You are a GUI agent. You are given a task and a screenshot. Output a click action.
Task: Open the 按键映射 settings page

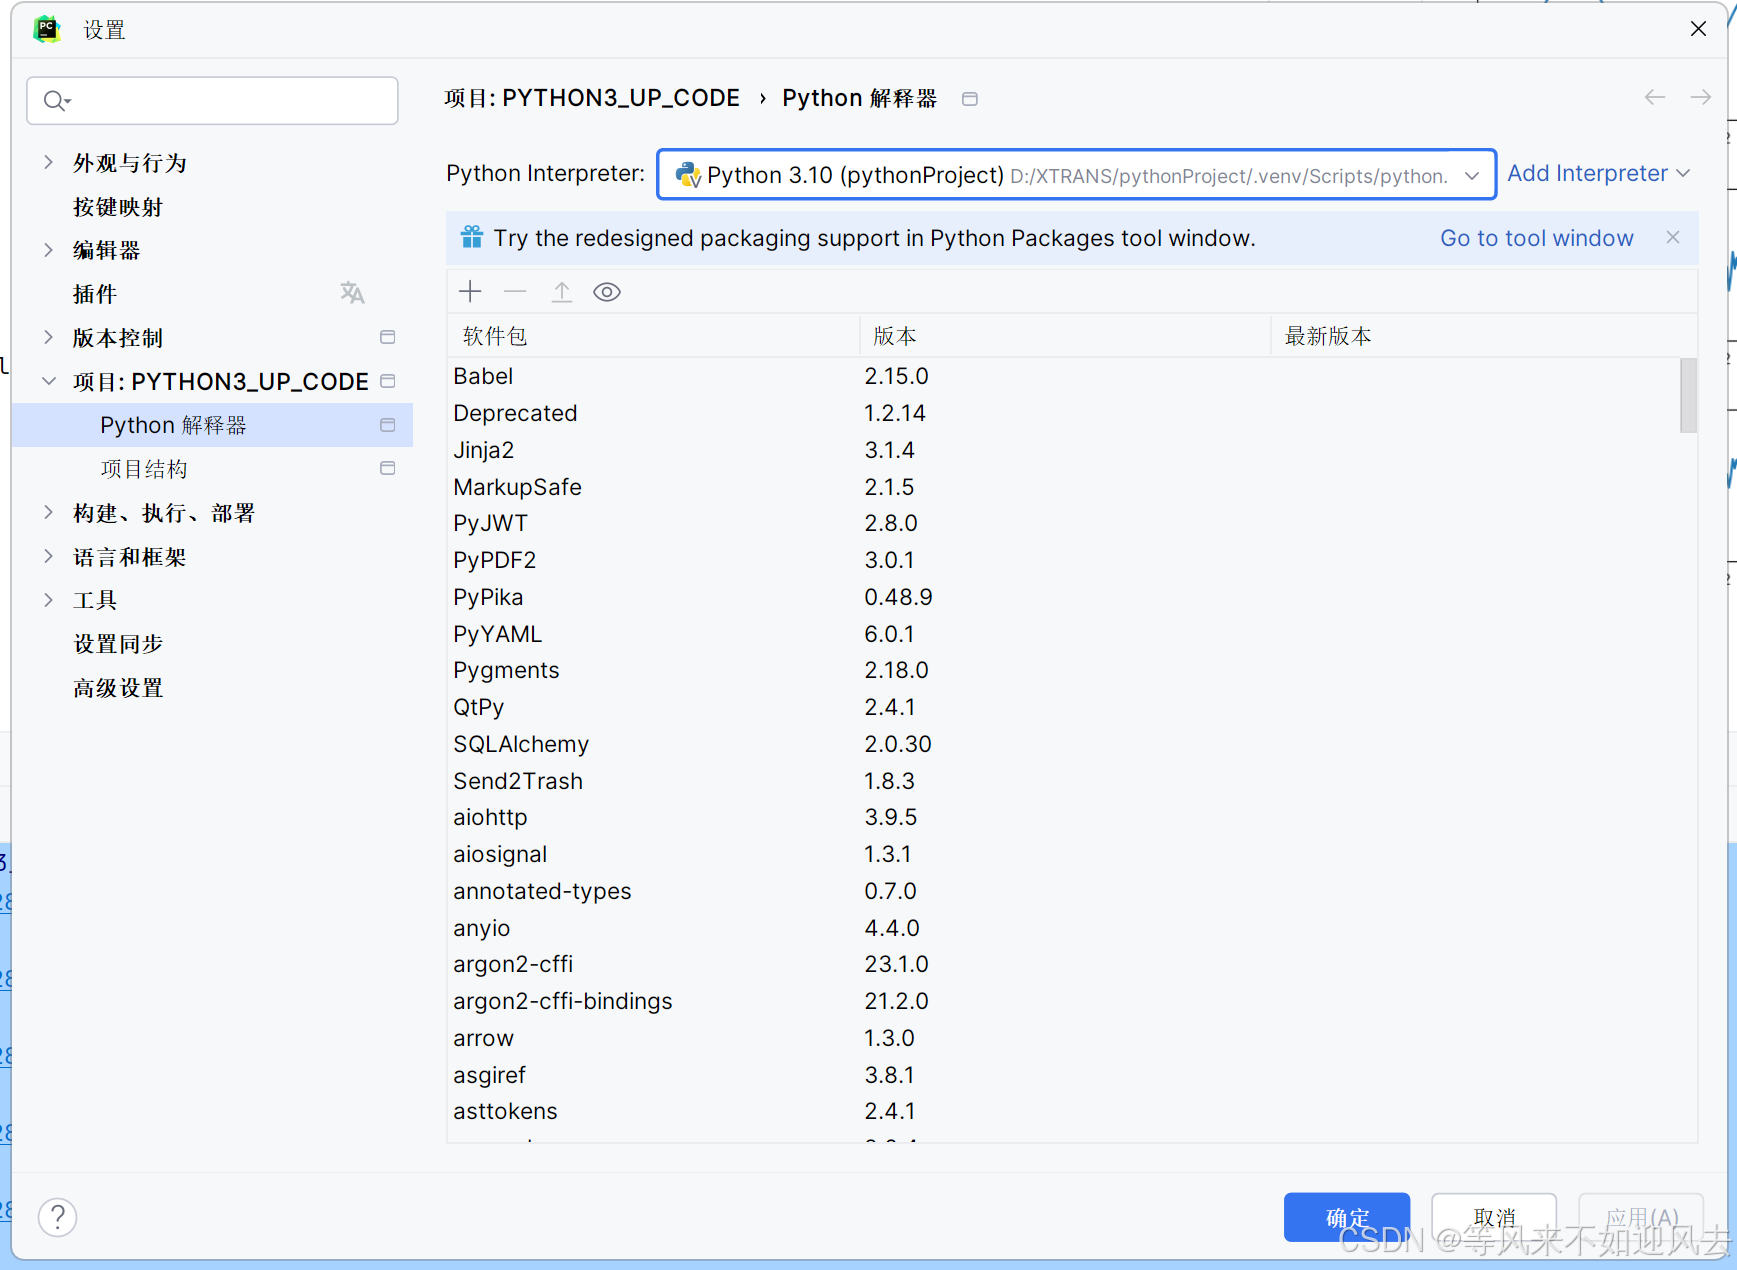coord(117,207)
